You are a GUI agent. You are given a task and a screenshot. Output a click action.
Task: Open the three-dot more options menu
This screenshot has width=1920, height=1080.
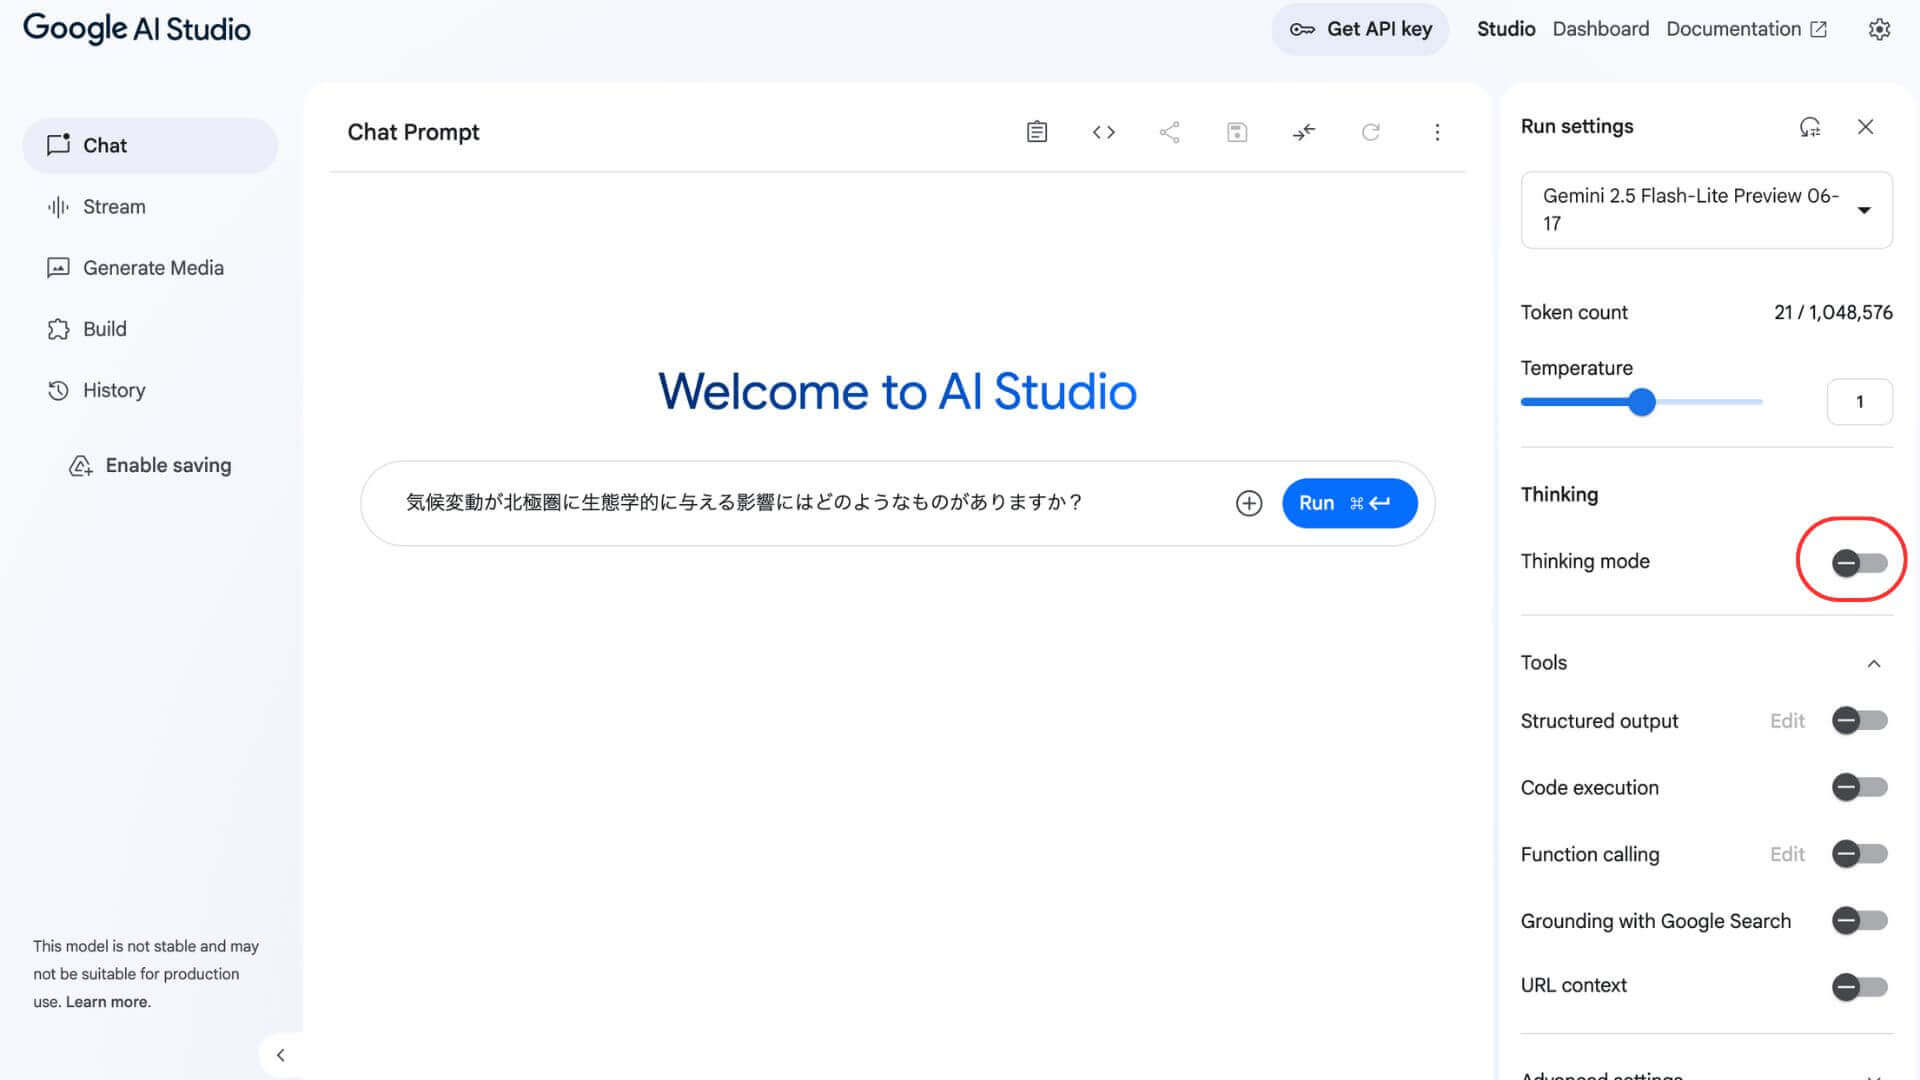click(x=1437, y=132)
